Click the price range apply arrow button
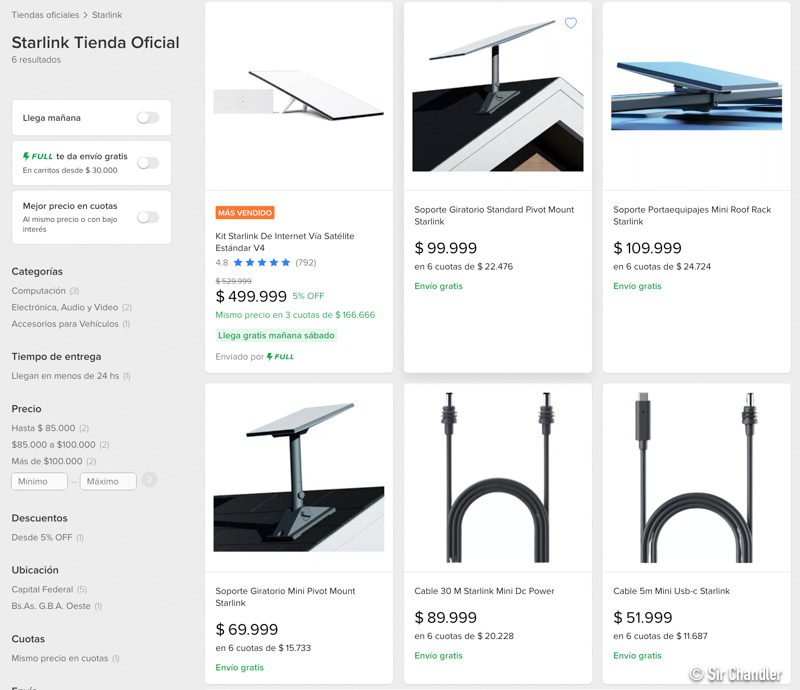 pos(149,480)
